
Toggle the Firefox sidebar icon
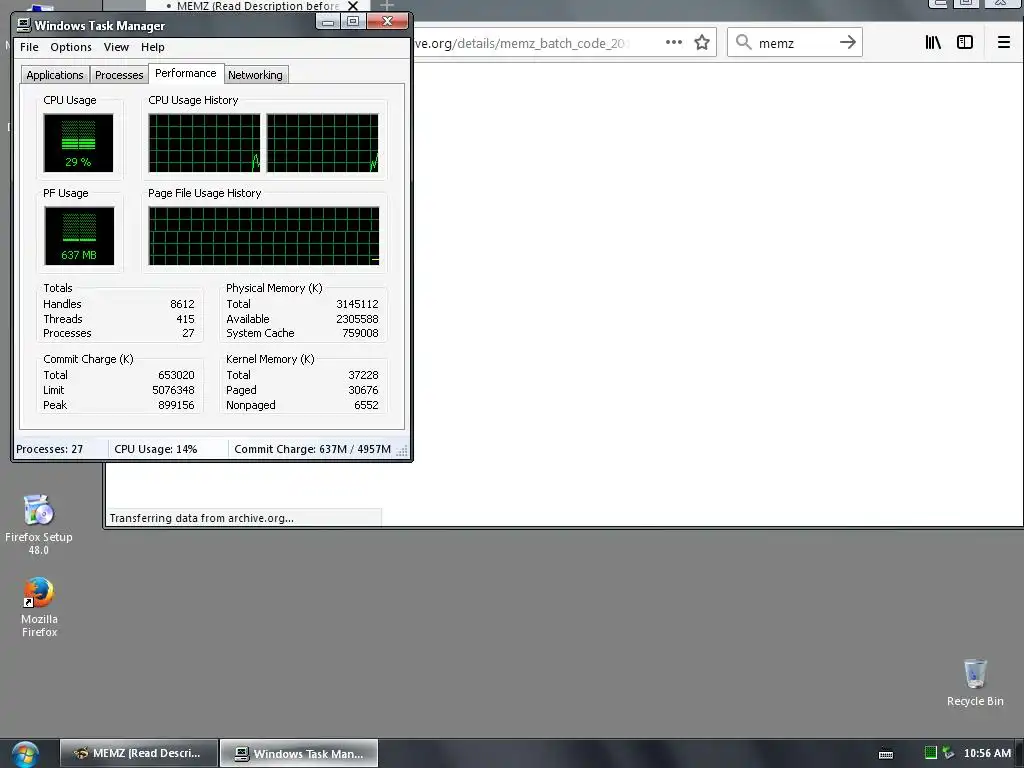(965, 42)
